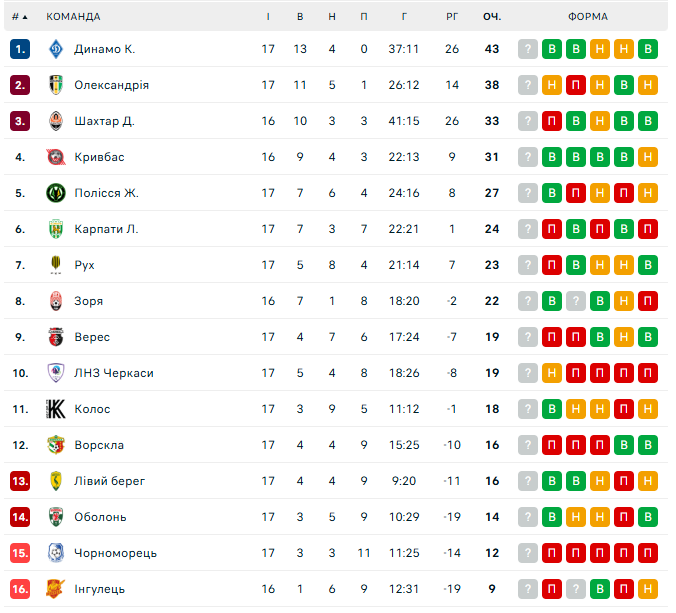The height and width of the screenshot is (613, 676).
Task: Sort standings by РГ goal difference header
Action: click(x=452, y=17)
